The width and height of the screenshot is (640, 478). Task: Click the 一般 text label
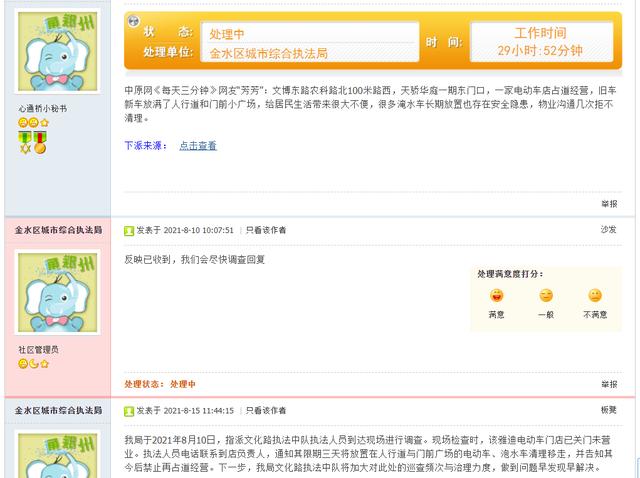pos(546,315)
